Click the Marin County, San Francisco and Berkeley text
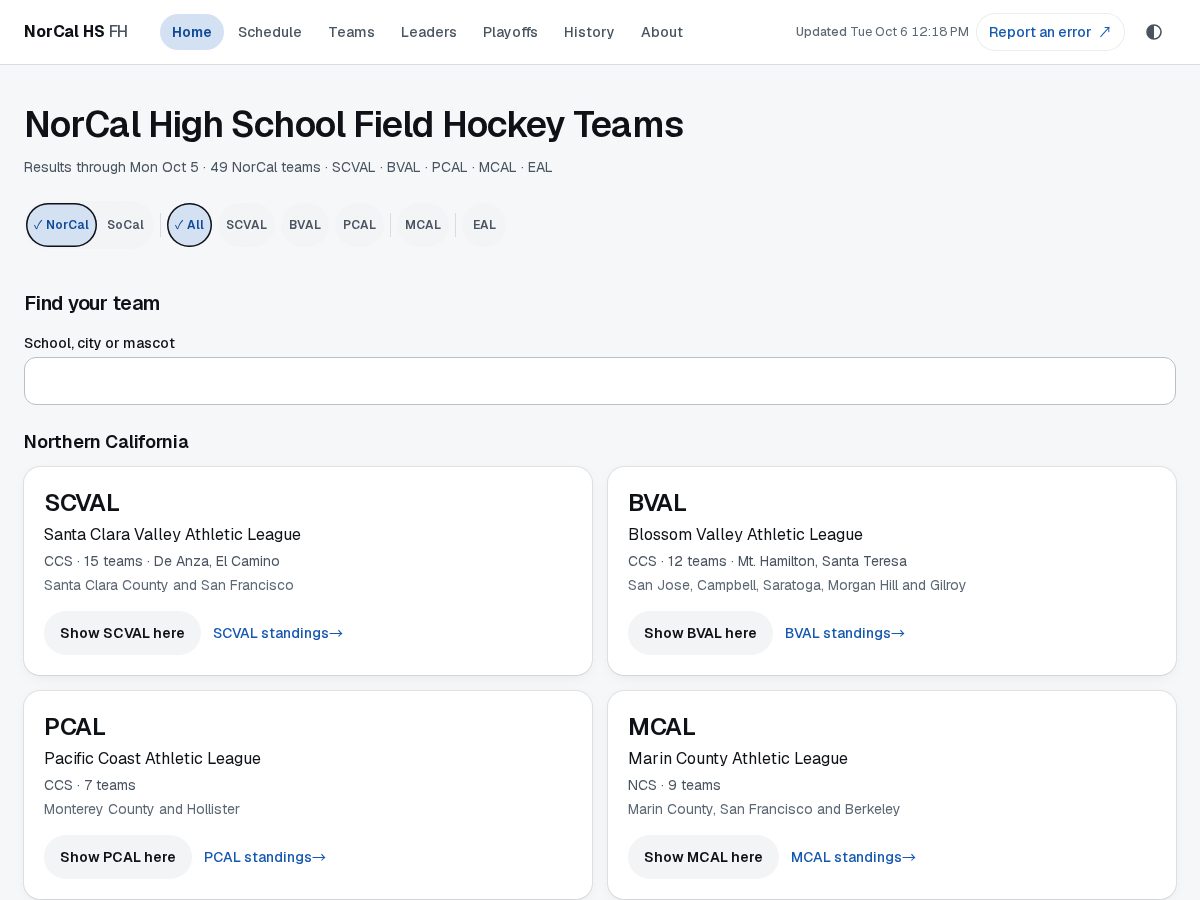This screenshot has width=1200, height=900. click(x=764, y=809)
